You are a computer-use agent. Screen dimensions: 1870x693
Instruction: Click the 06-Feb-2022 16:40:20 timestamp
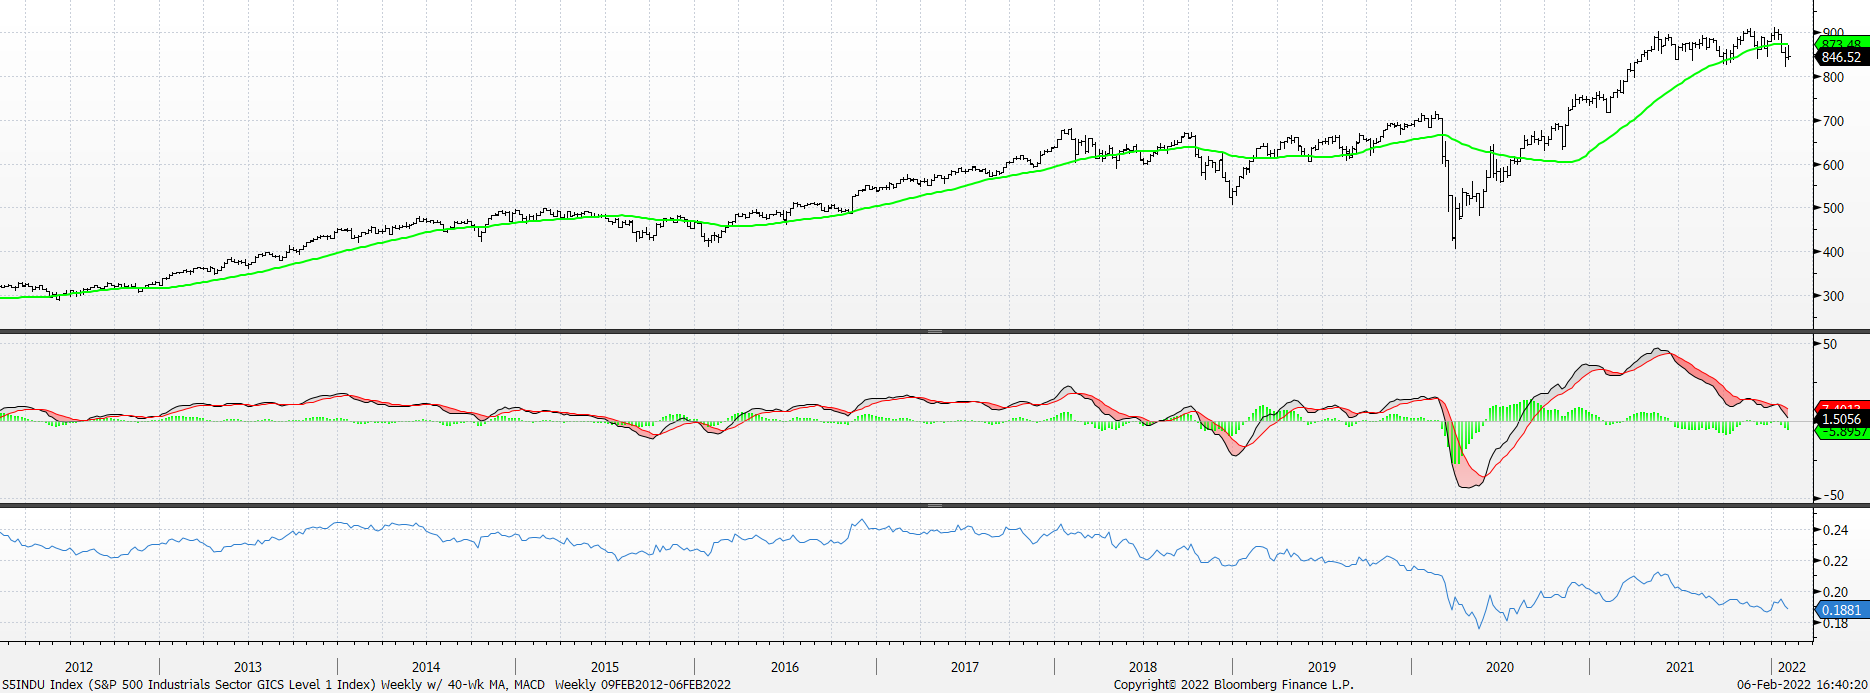(1802, 685)
